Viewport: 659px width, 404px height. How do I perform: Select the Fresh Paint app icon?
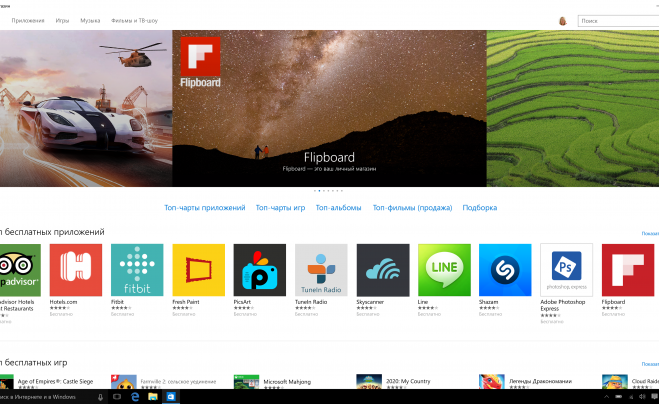[198, 270]
